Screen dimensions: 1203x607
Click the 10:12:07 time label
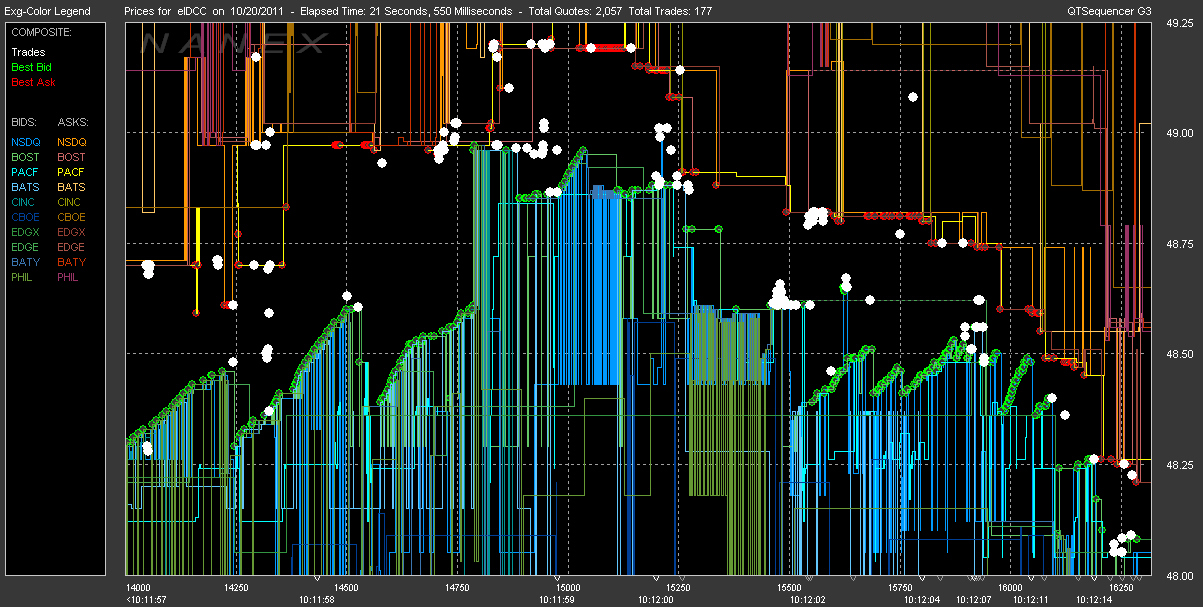(973, 600)
